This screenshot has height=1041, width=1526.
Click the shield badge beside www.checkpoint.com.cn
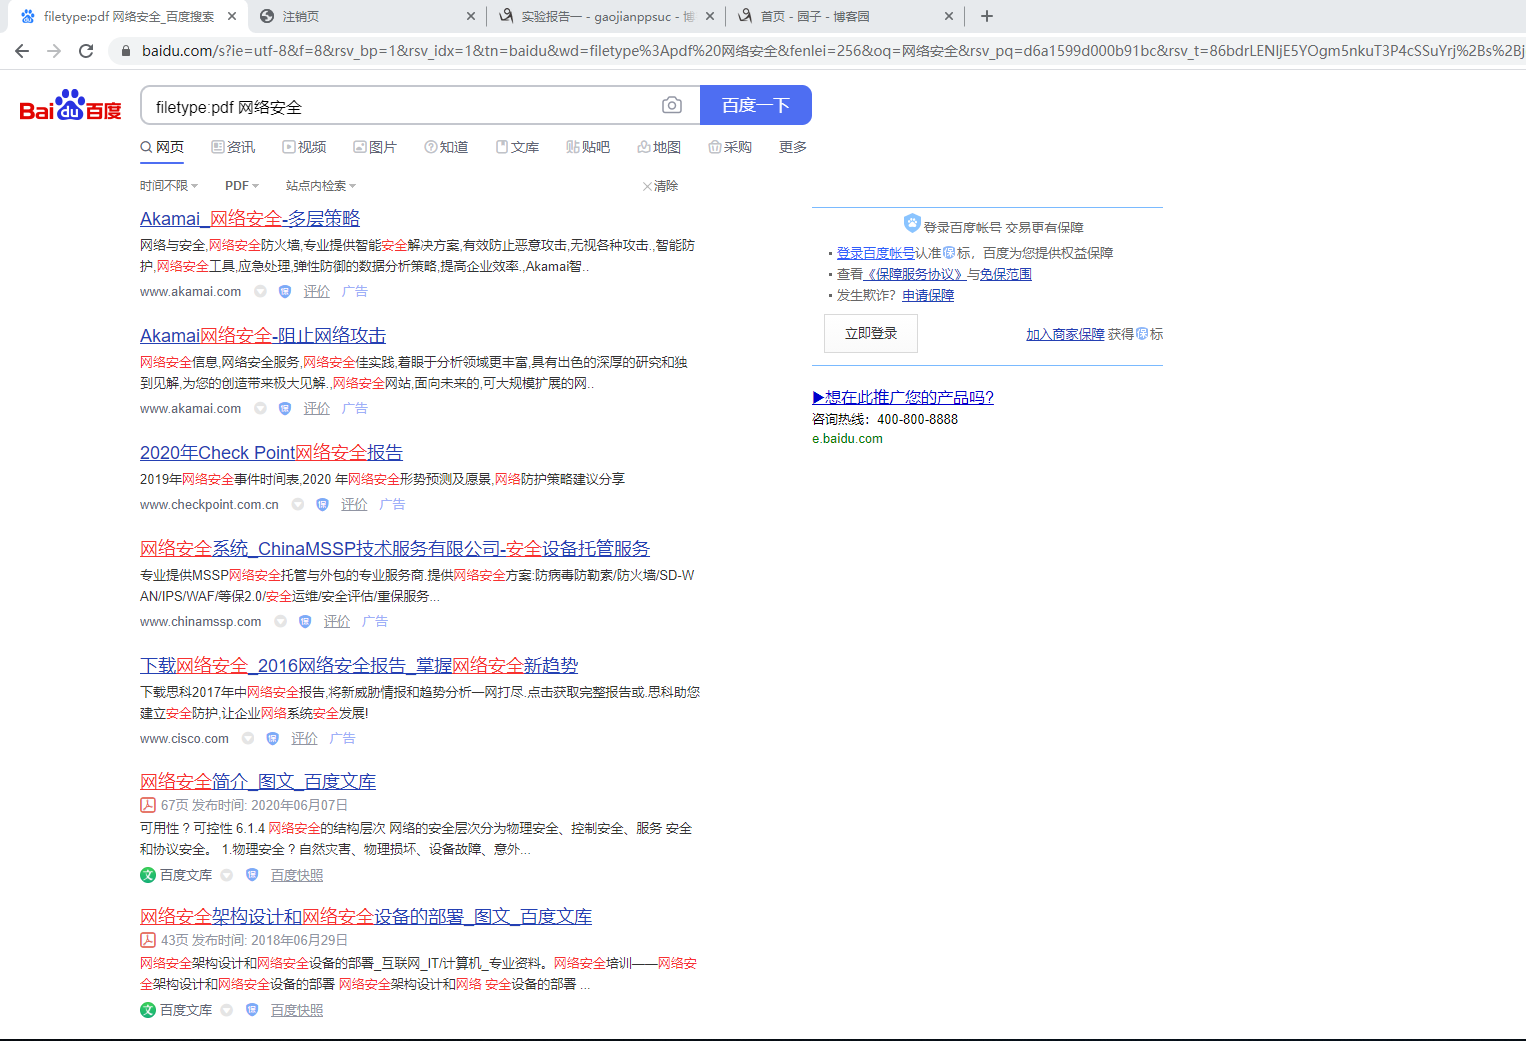pos(322,505)
